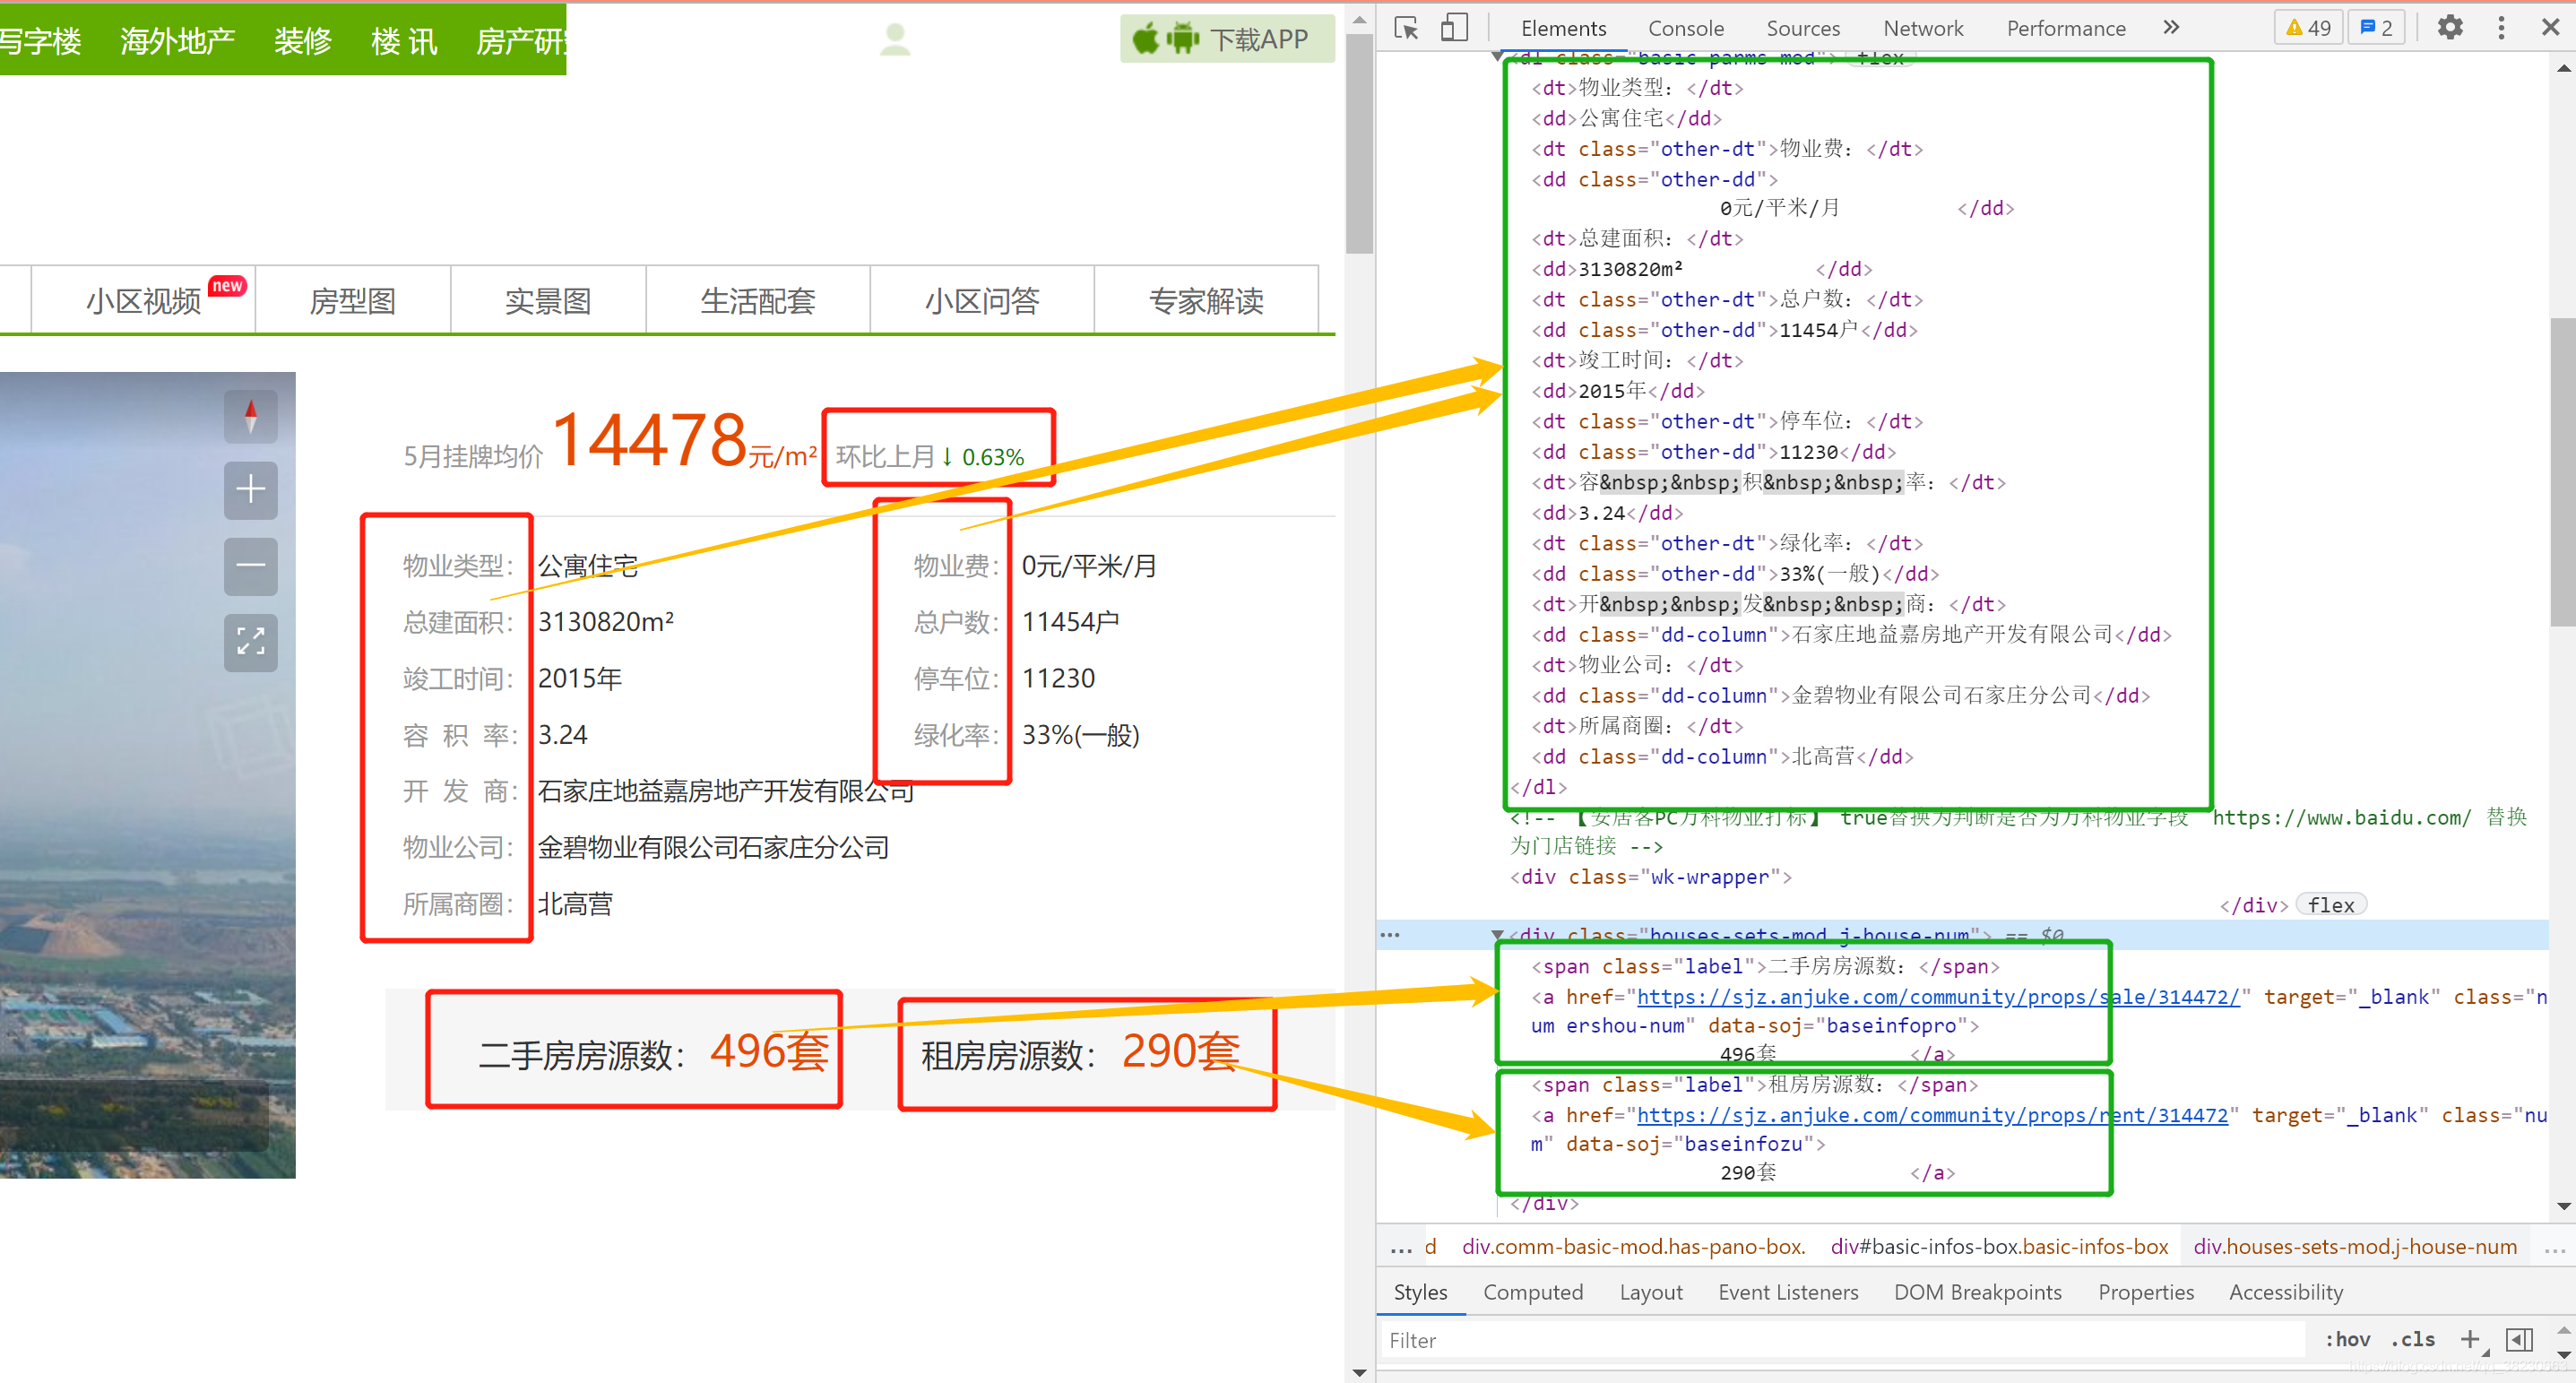This screenshot has height=1383, width=2576.
Task: Click the webpage vertical scrollbar thumb
Action: tap(1358, 145)
